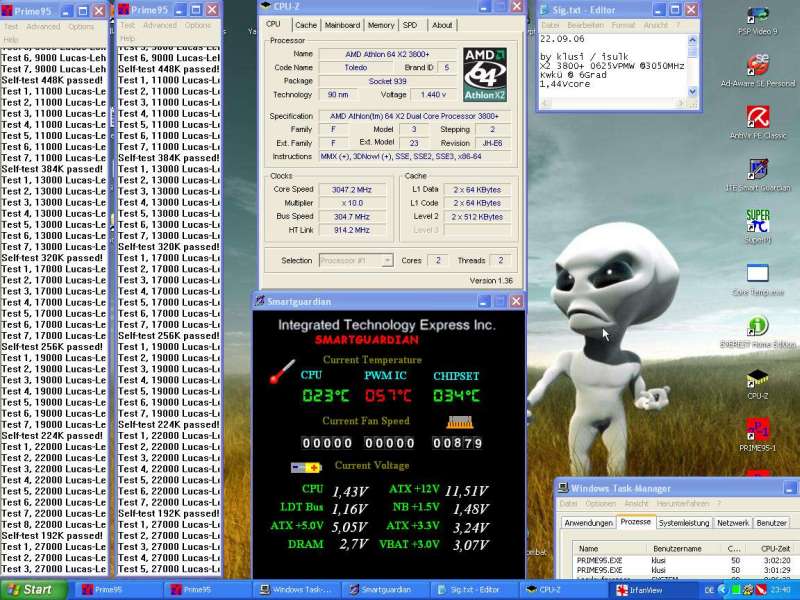Open the Benutzer tab in Task Manager
Screen dimensions: 800x600
(771, 523)
